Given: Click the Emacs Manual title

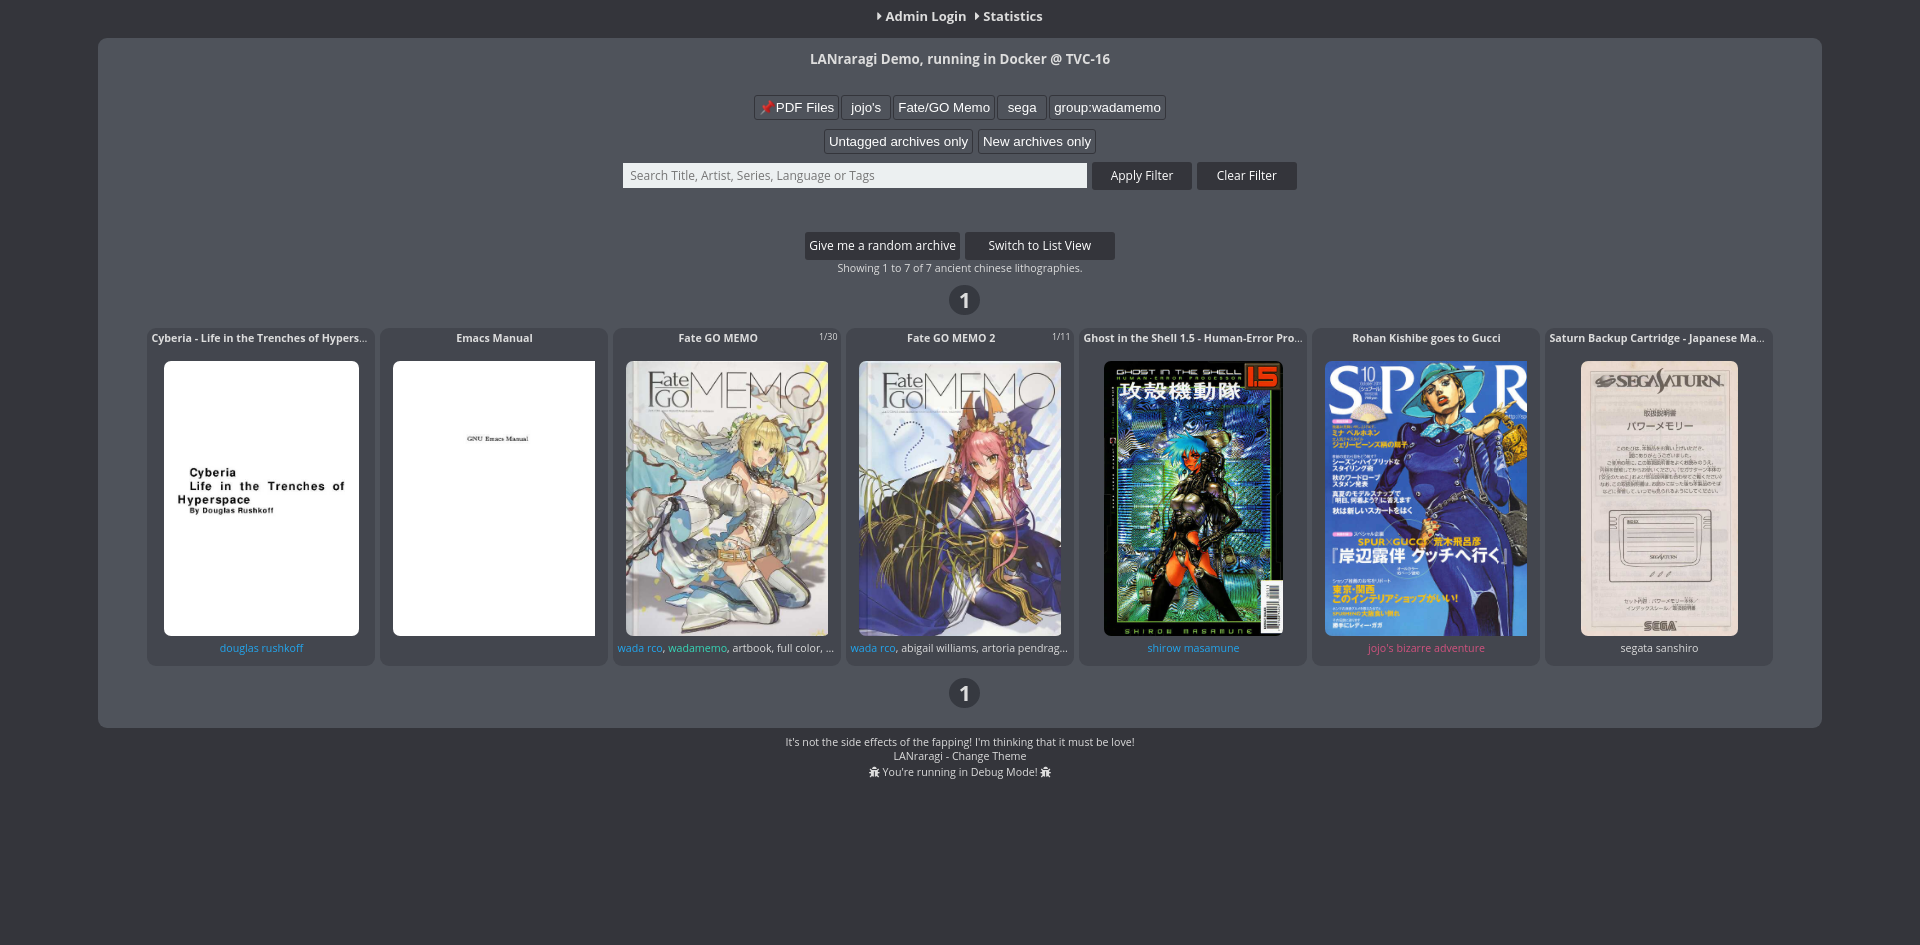Looking at the screenshot, I should coord(494,338).
